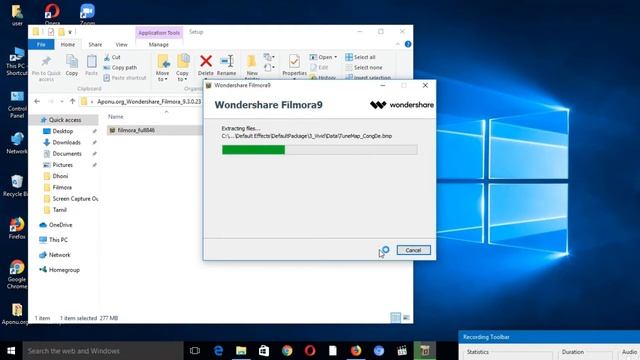The image size is (640, 360).
Task: Collapse the ribbon with chevron arrow
Action: tap(398, 44)
